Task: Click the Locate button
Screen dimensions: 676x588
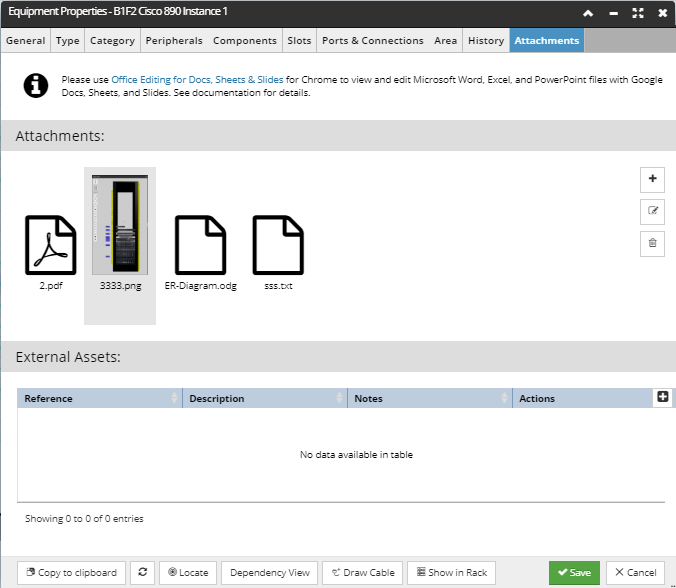Action: pos(188,572)
